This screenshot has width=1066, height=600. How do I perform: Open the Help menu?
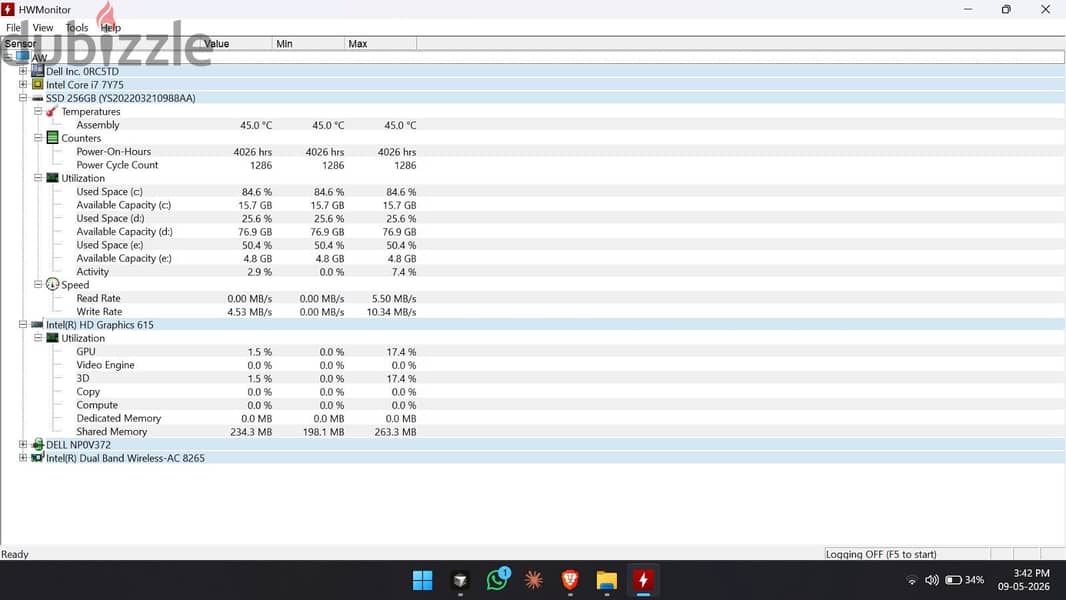click(111, 28)
